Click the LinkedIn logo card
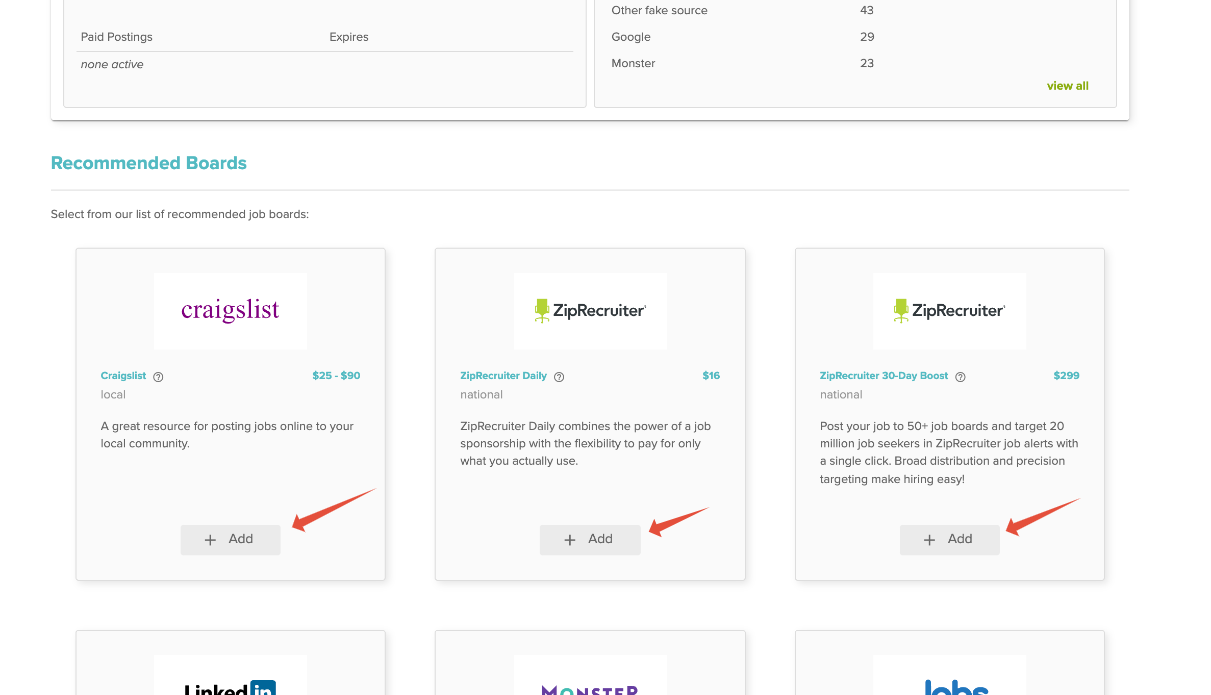This screenshot has height=695, width=1211. 230,675
